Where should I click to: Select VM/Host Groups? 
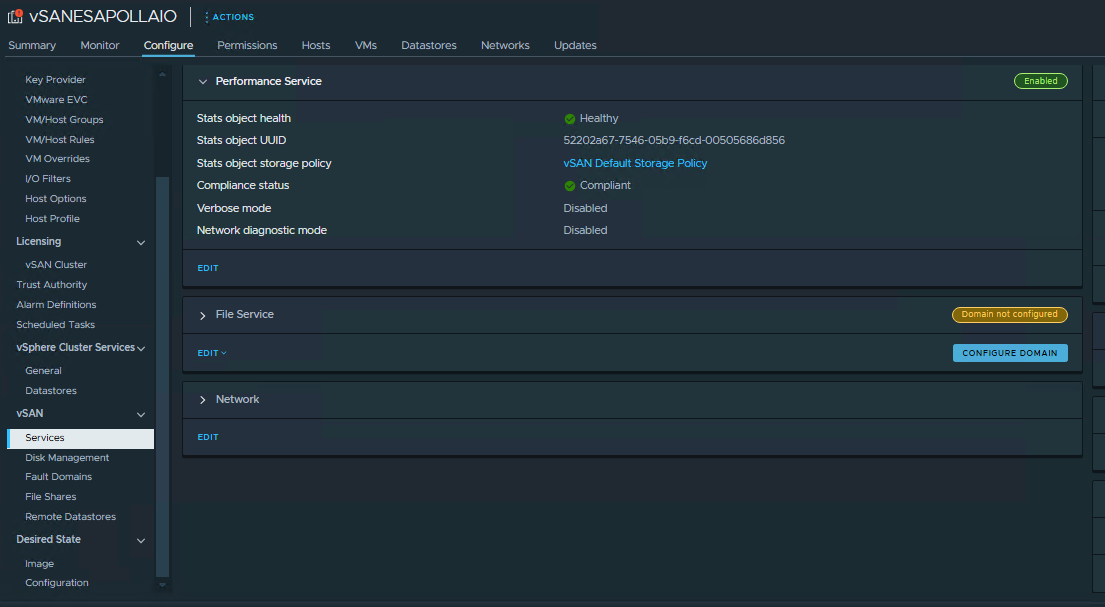pos(64,120)
